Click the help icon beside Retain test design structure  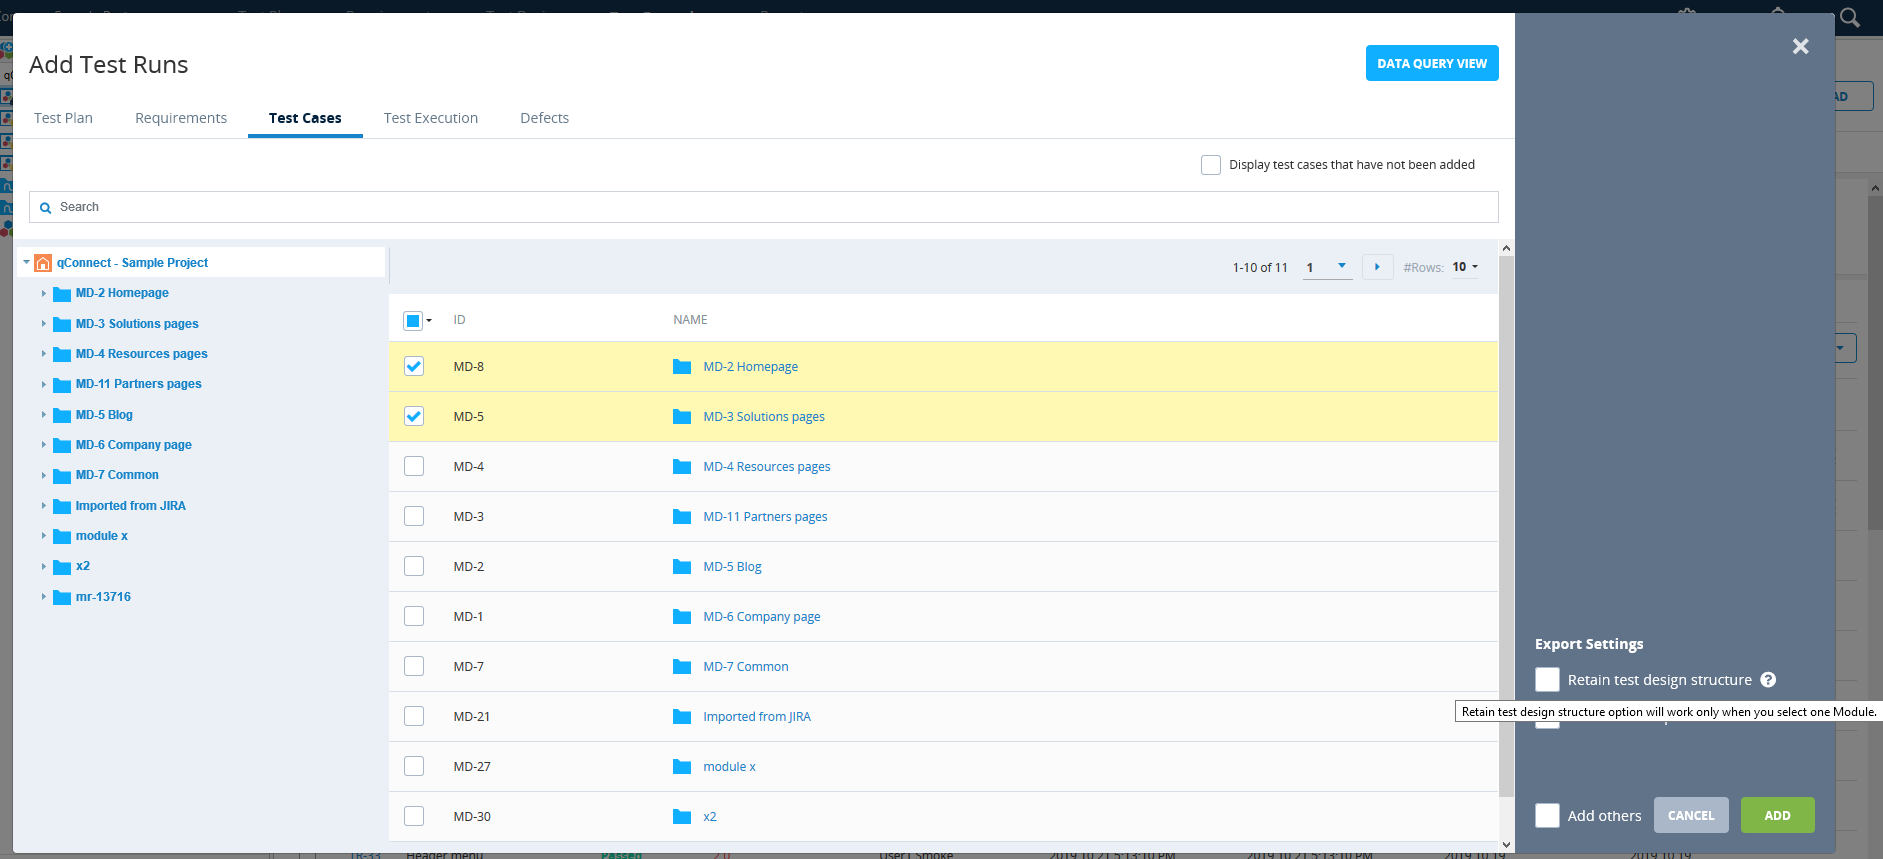tap(1768, 680)
